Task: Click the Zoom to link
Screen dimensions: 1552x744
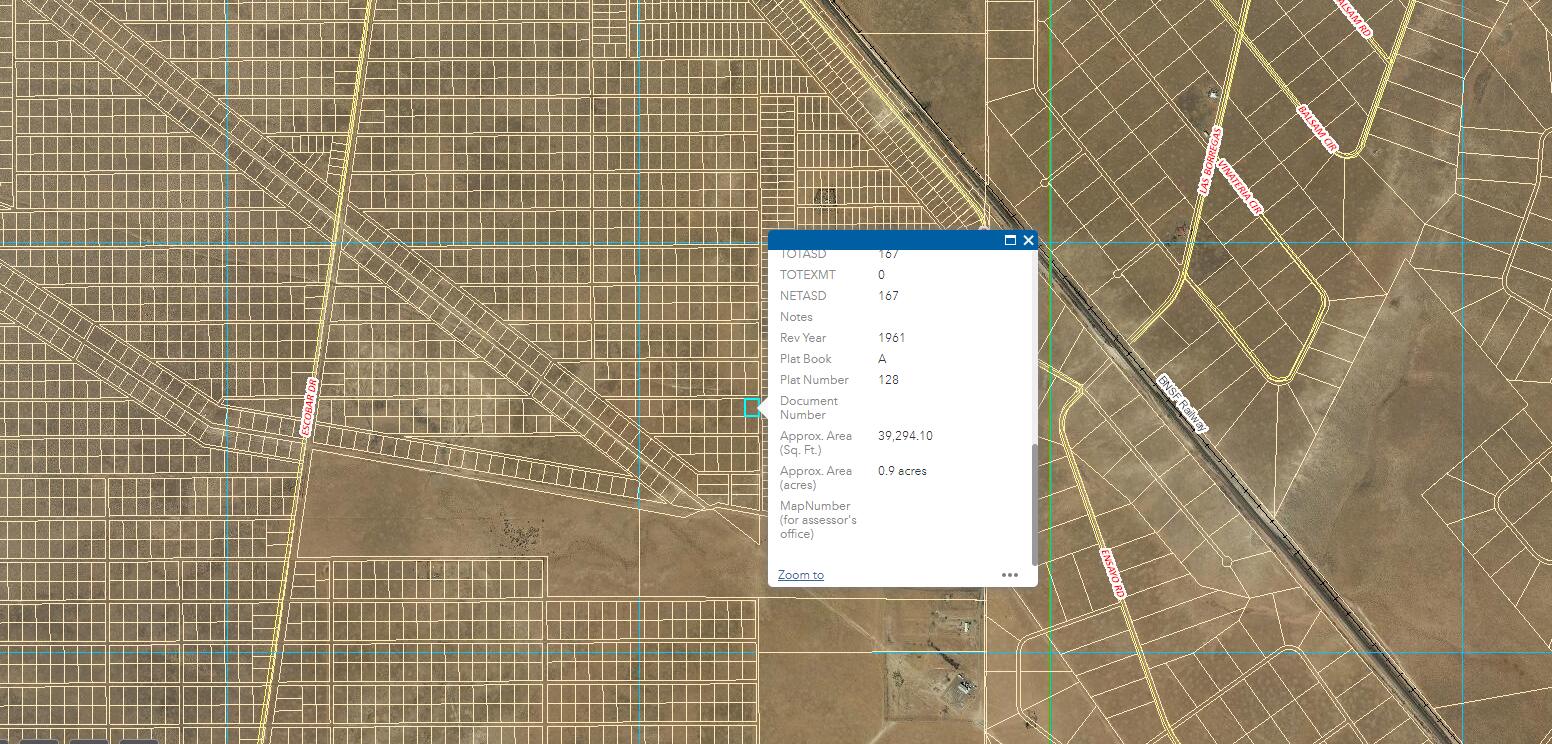Action: 800,575
